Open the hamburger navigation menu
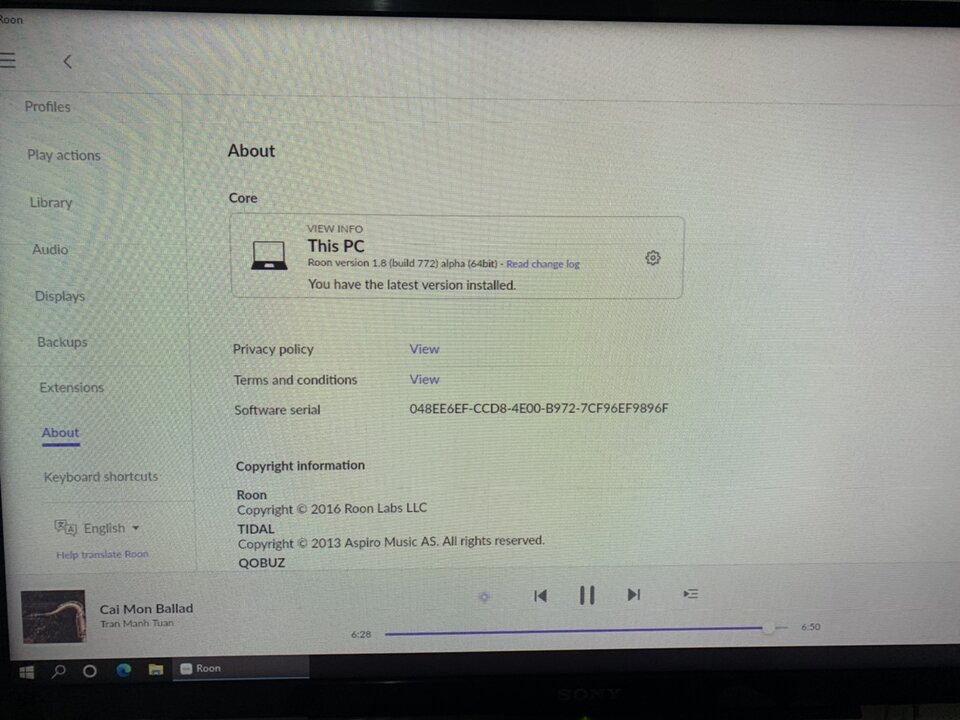This screenshot has width=960, height=720. point(7,60)
